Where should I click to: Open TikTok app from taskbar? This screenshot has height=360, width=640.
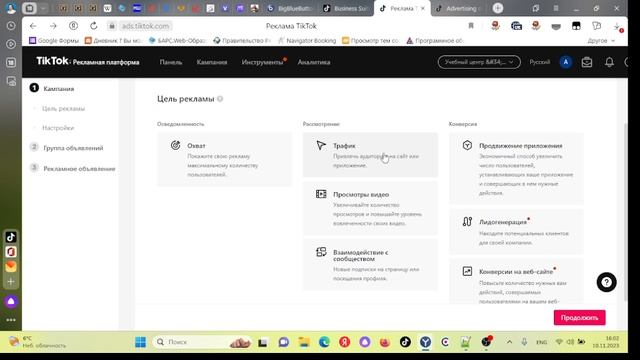click(405, 342)
